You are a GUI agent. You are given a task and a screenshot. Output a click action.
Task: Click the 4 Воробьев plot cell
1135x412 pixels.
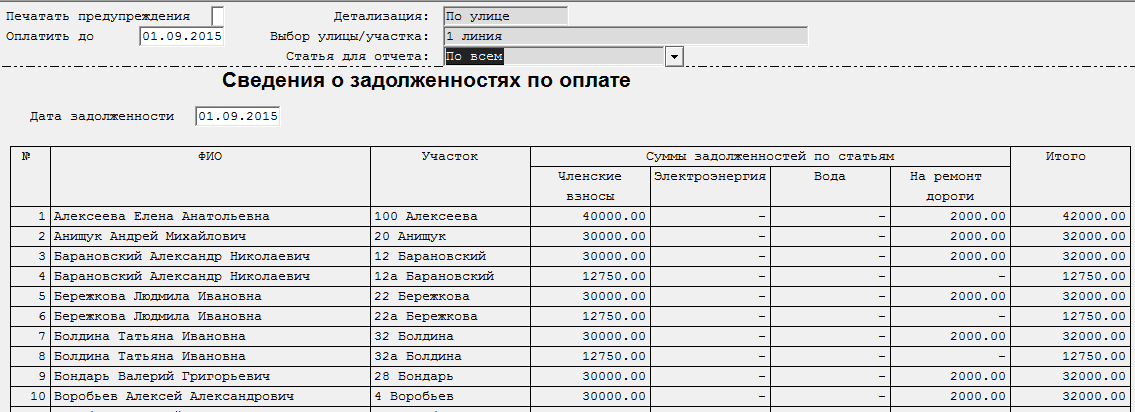pyautogui.click(x=450, y=396)
